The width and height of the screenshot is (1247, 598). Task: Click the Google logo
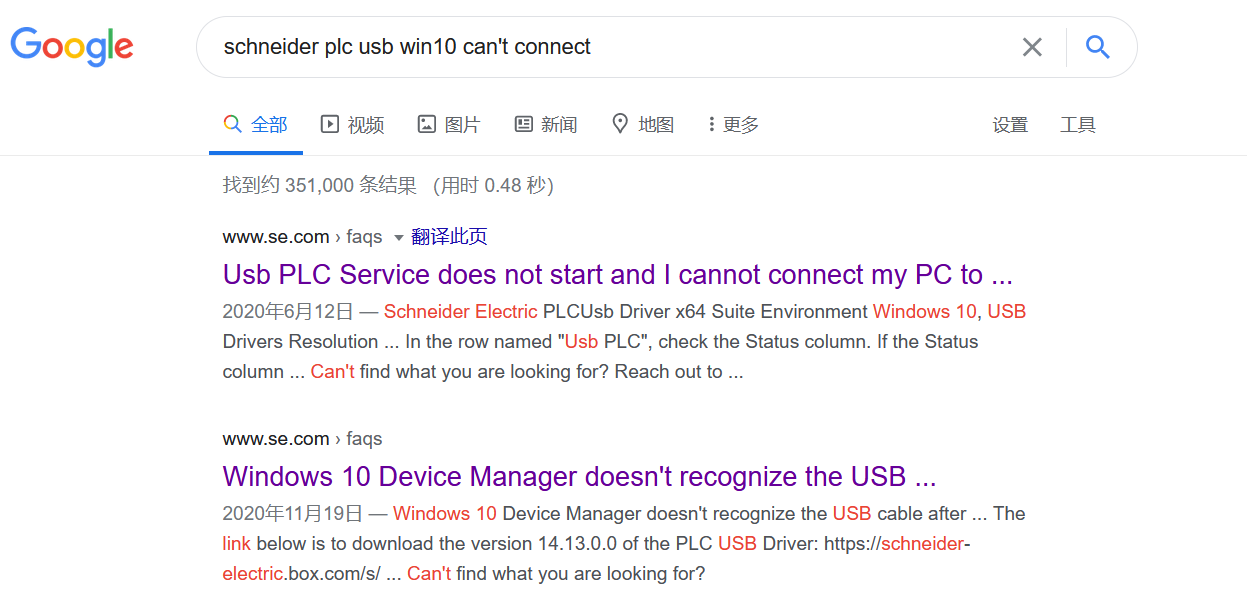72,47
